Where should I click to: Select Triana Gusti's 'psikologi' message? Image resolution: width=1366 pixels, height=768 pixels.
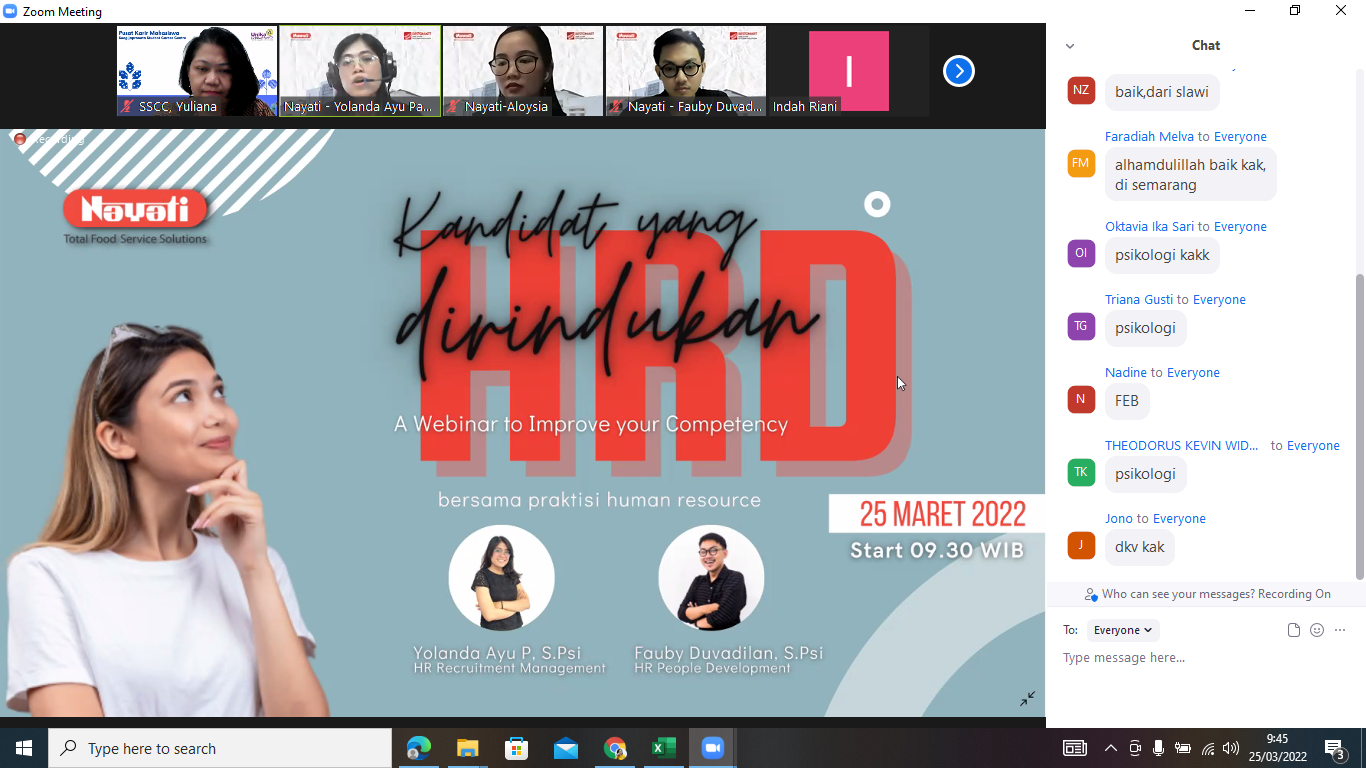[1145, 328]
